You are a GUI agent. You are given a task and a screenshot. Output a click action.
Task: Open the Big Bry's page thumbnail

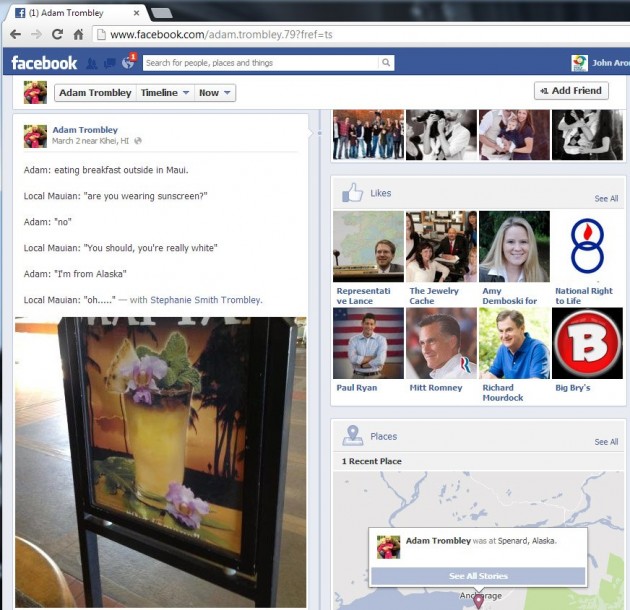click(x=587, y=342)
